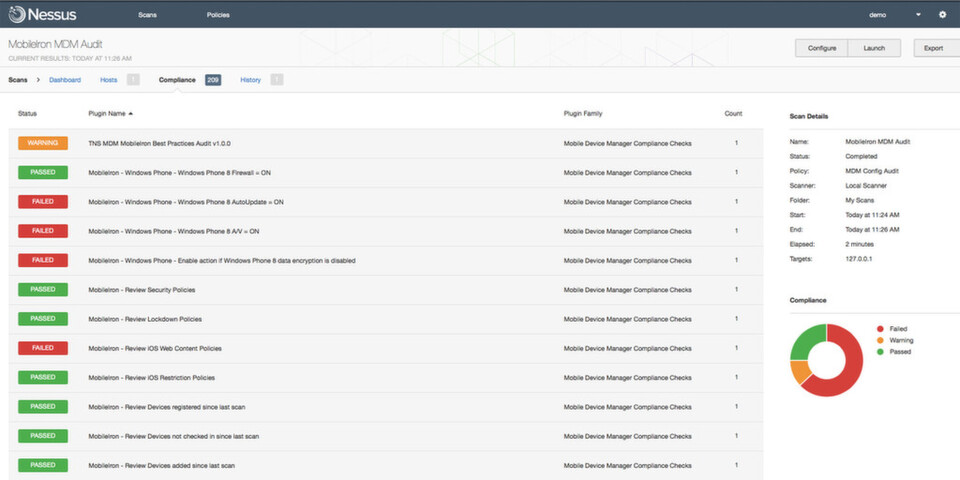Click the Compliance count badge 209
This screenshot has width=960, height=480.
pyautogui.click(x=213, y=80)
